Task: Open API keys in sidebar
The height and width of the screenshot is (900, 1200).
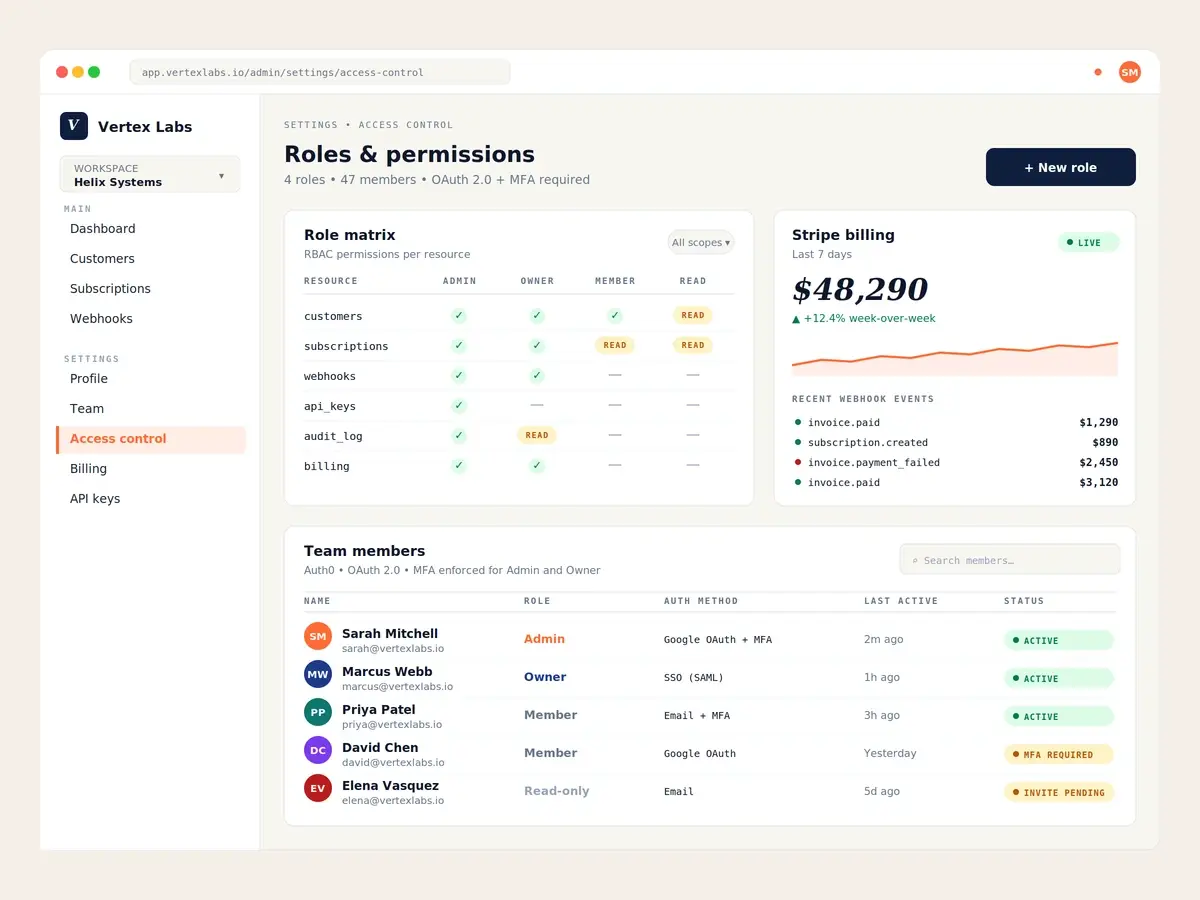Action: [x=95, y=499]
